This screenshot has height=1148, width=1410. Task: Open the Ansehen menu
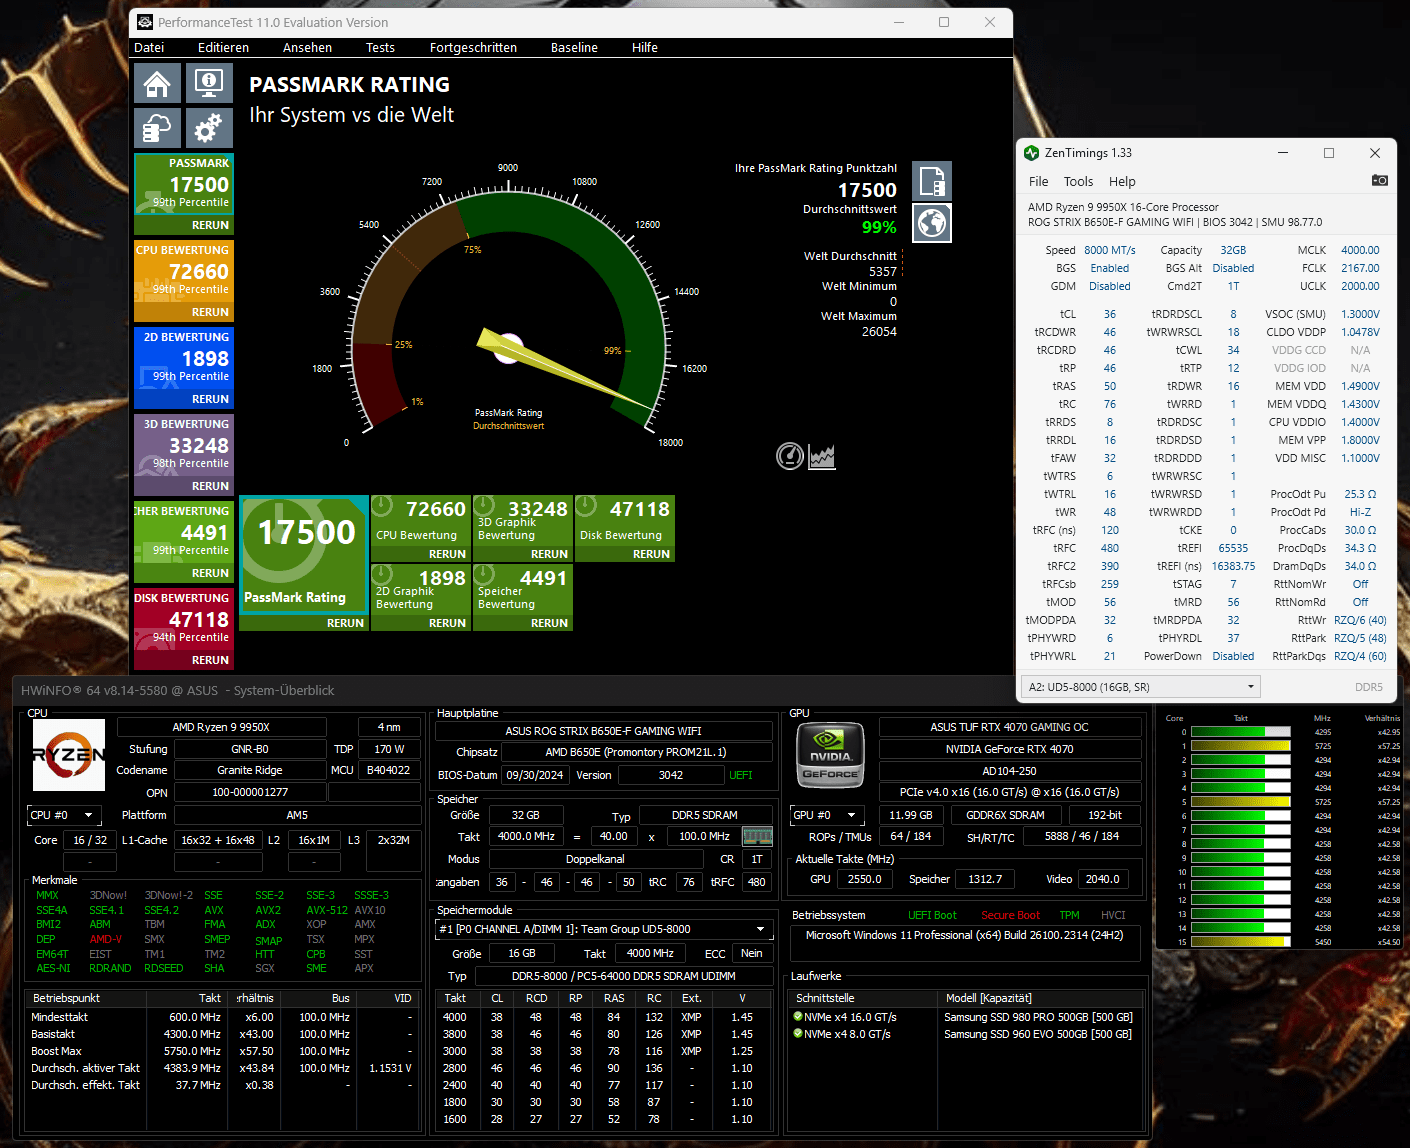tap(307, 47)
